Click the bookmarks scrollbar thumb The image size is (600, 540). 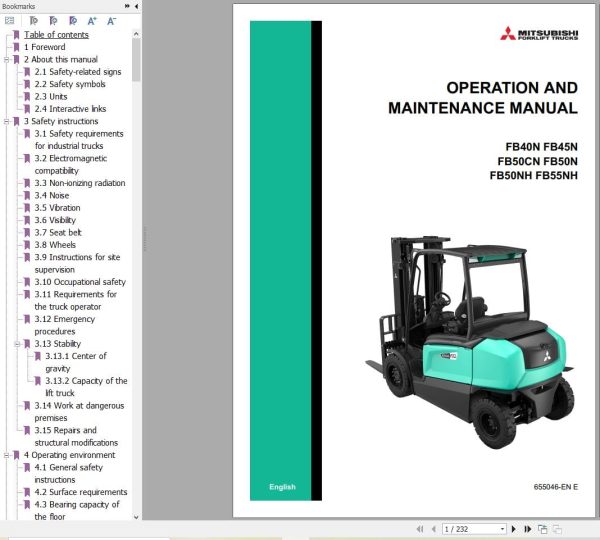point(136,60)
